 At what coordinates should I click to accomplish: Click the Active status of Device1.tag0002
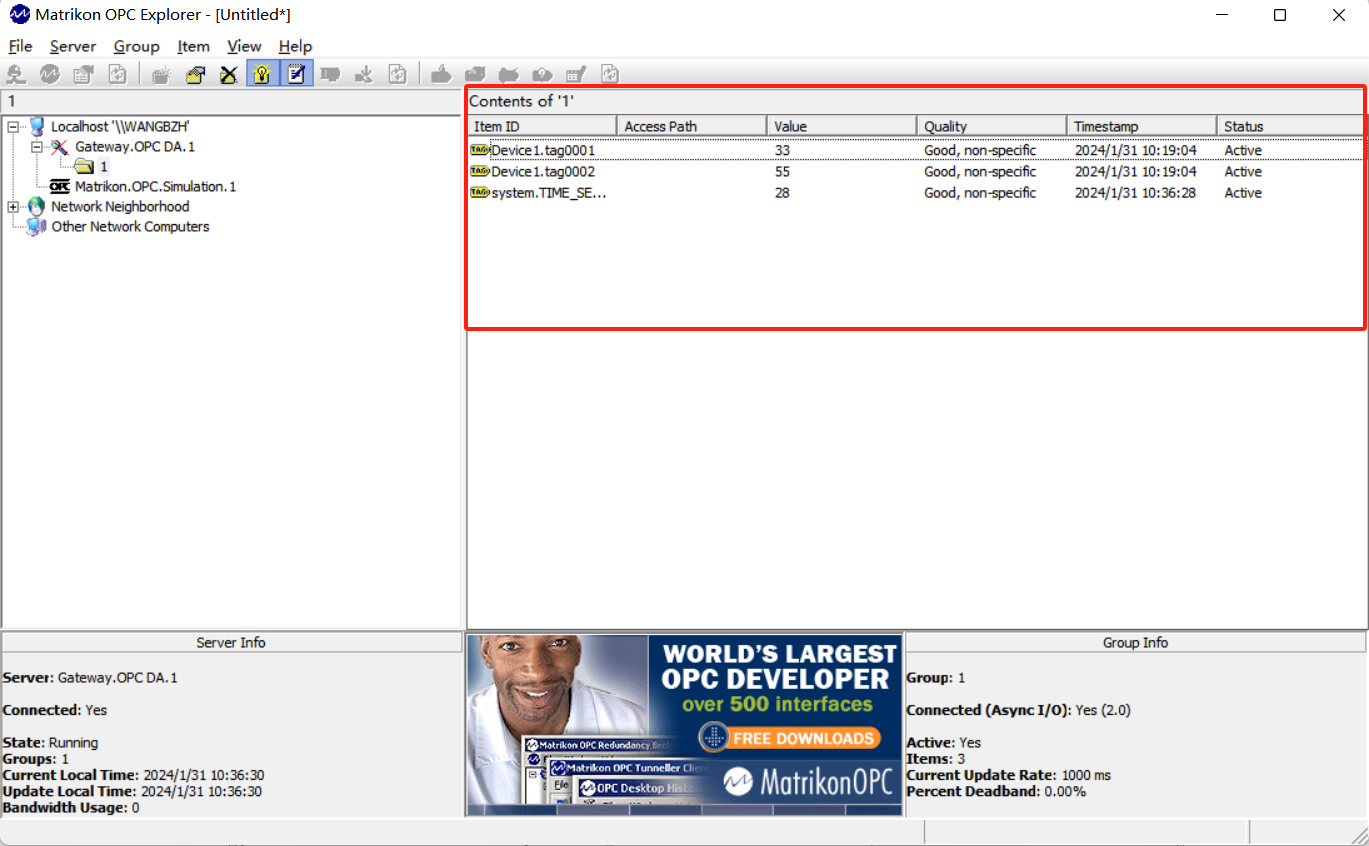[x=1243, y=171]
